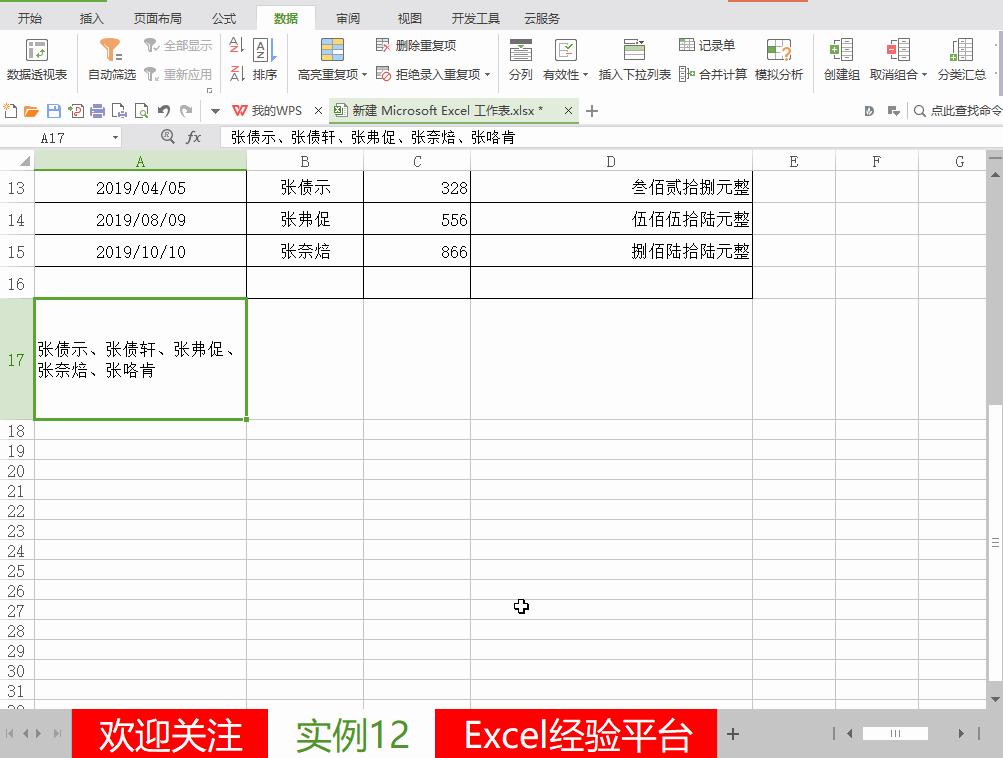
Task: Click 分列 text-to-columns tool
Action: [520, 58]
